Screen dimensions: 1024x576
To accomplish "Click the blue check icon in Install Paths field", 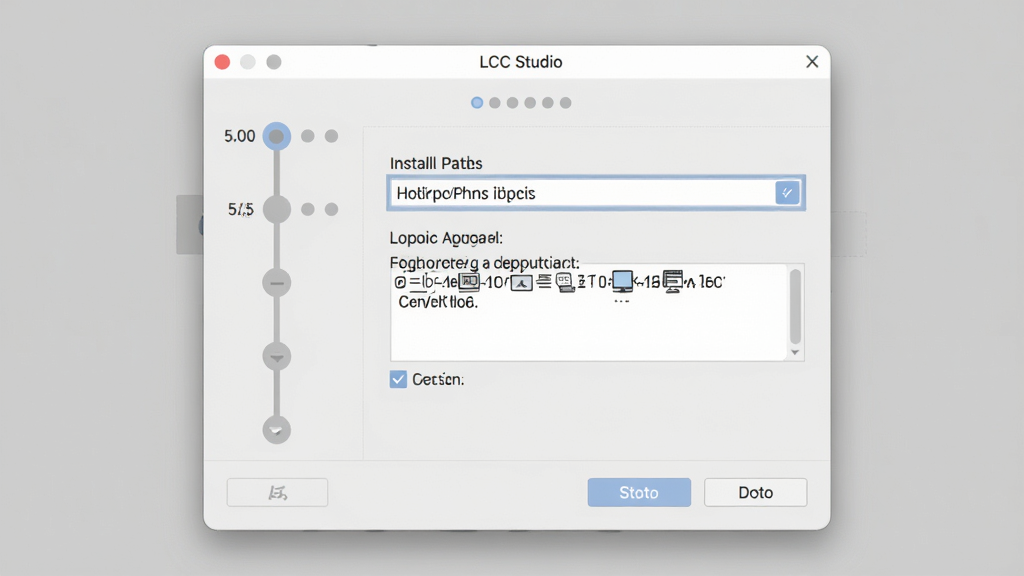I will [787, 193].
